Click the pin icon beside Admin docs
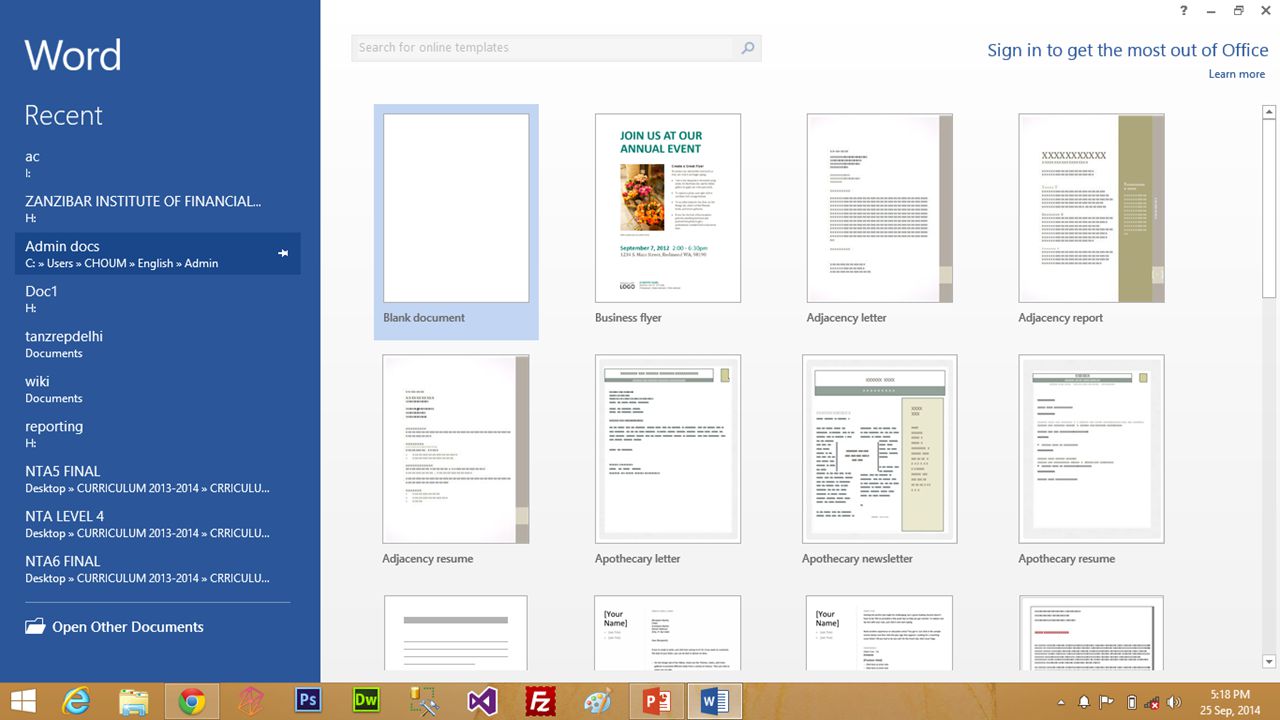Viewport: 1280px width, 720px height. click(x=283, y=254)
